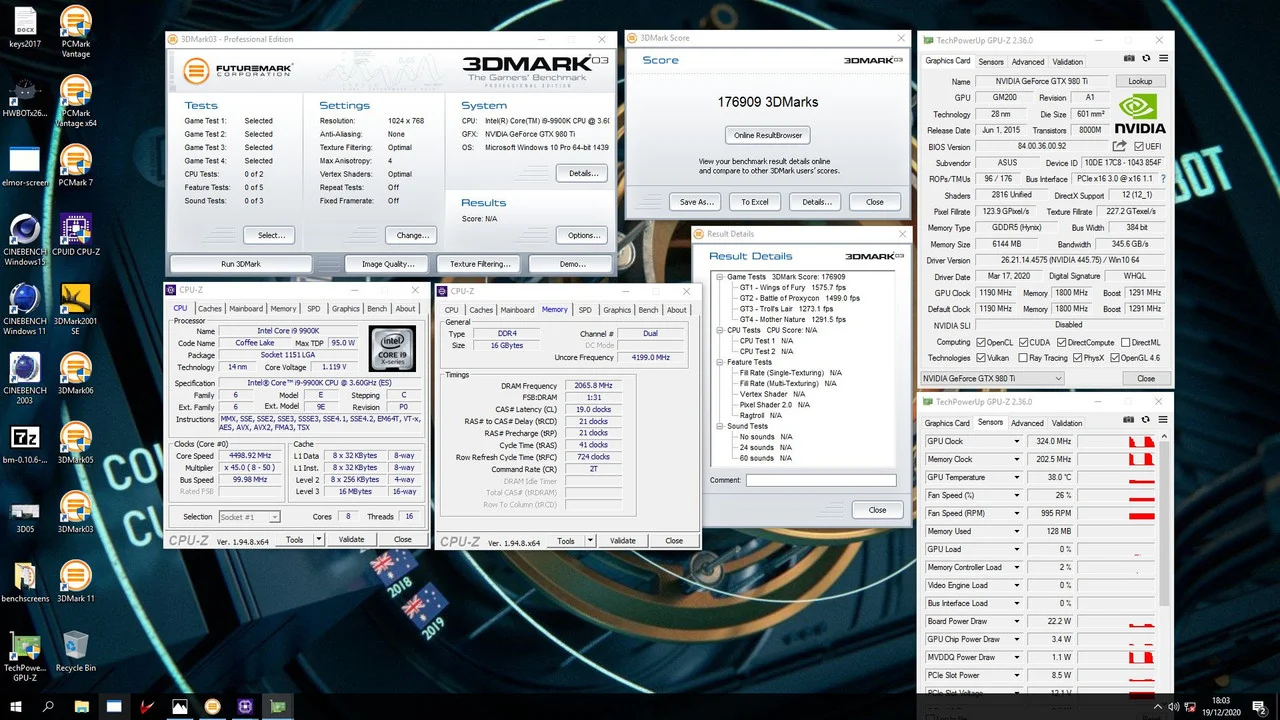Toggle the UEFI checkbox
The height and width of the screenshot is (720, 1280).
click(x=1138, y=146)
